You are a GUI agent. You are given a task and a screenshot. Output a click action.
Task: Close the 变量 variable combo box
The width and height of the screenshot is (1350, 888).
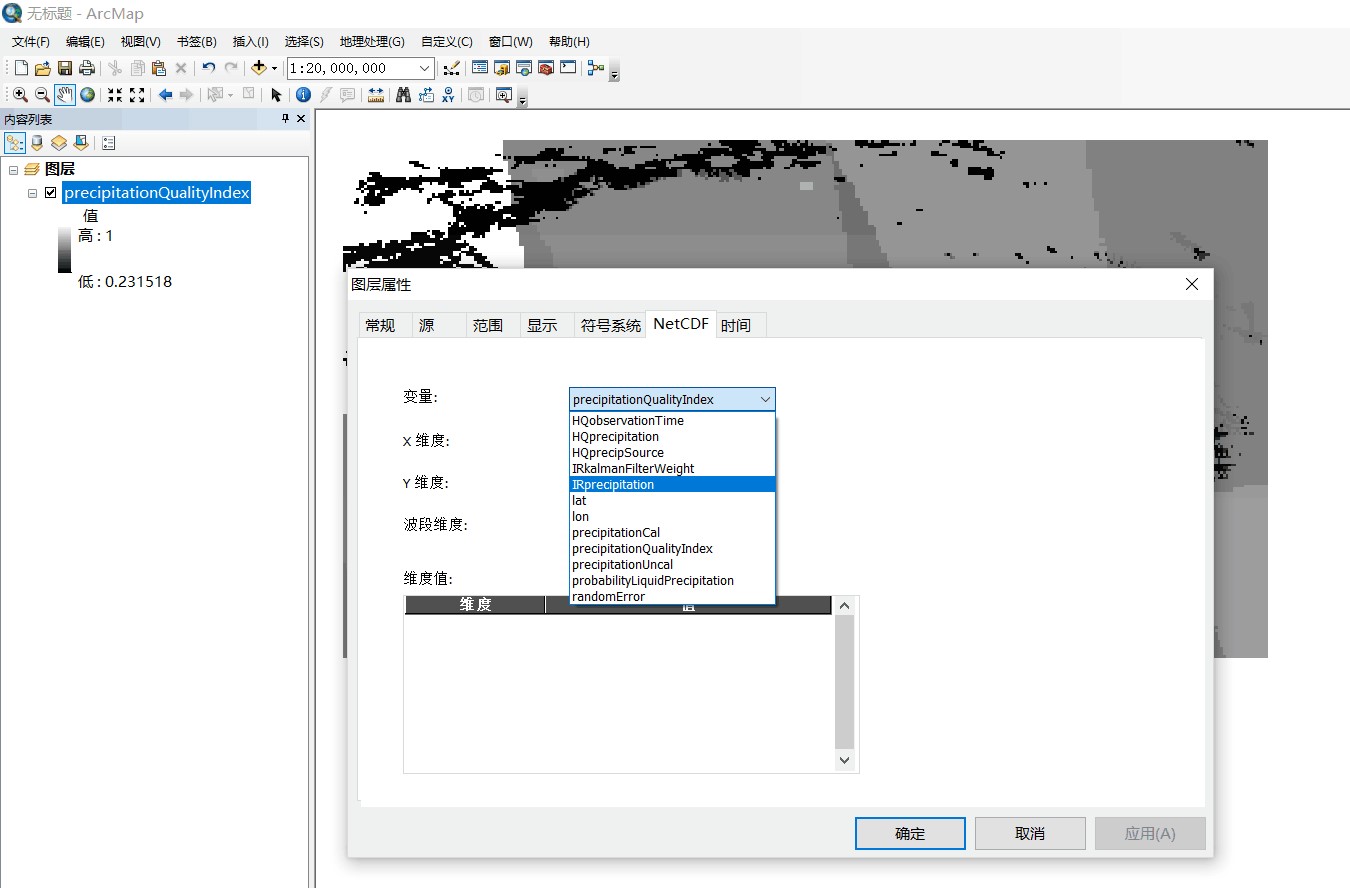tap(765, 399)
